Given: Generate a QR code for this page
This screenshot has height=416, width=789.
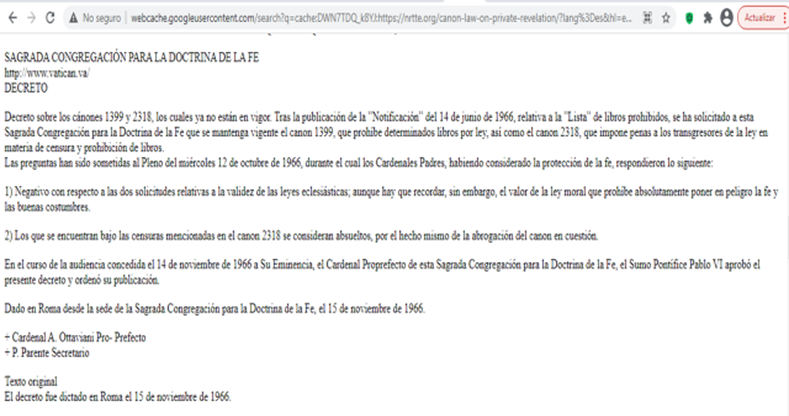Looking at the screenshot, I should (649, 18).
